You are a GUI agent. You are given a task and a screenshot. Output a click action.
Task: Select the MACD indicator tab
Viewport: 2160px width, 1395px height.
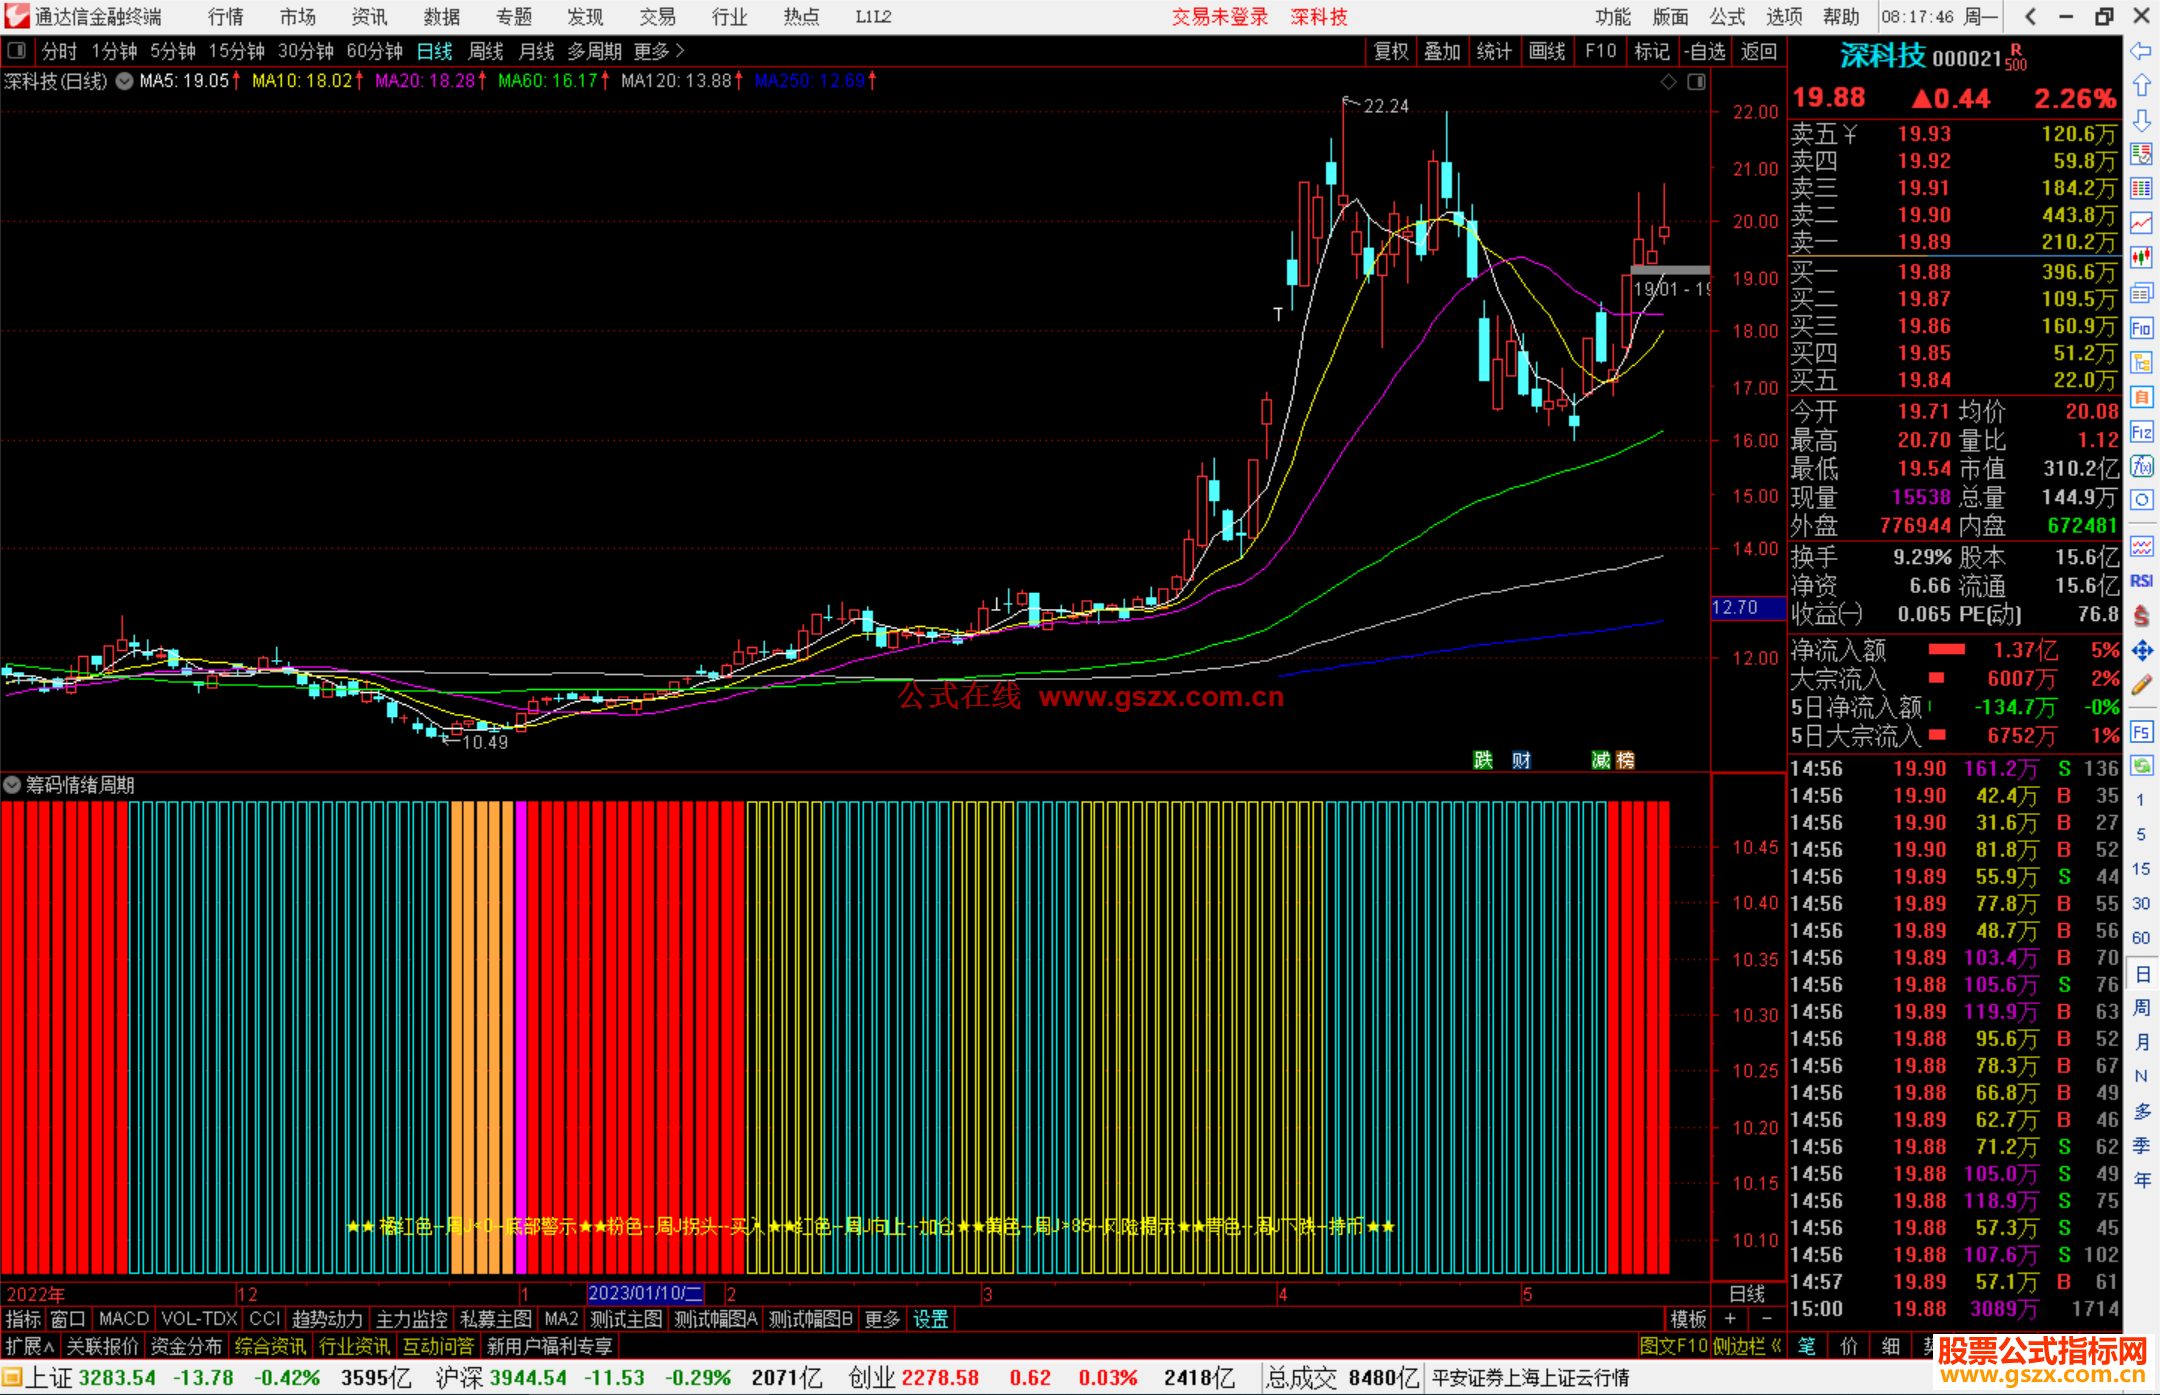point(123,1319)
